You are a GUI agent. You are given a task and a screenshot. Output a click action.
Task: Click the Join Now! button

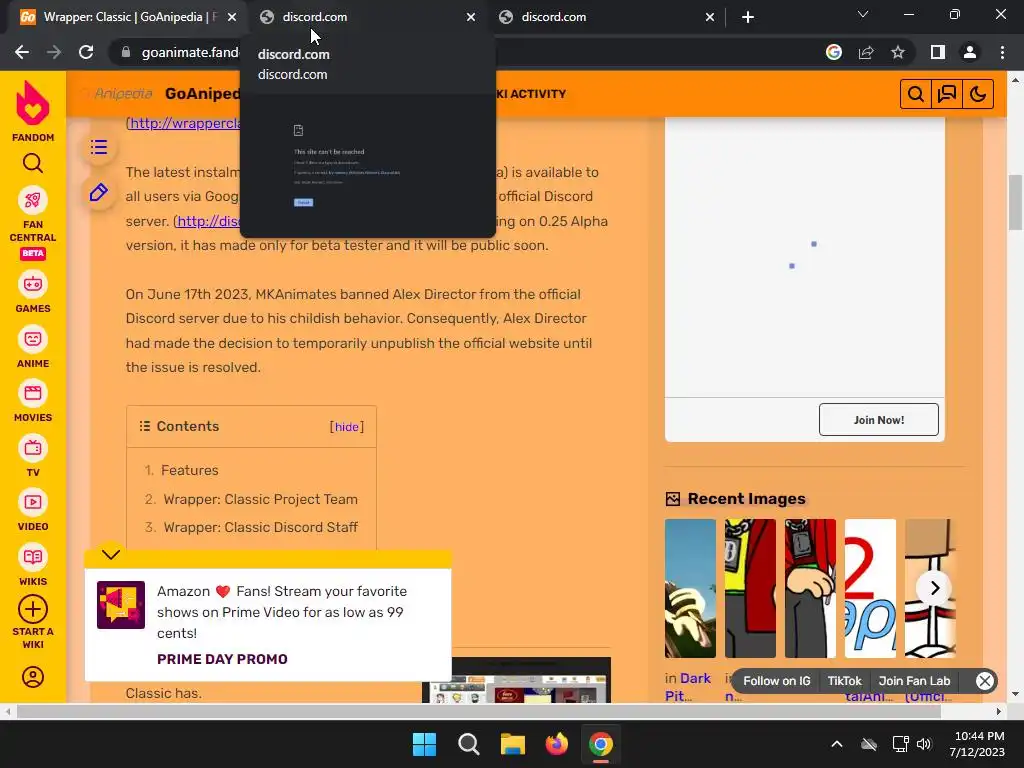(878, 420)
